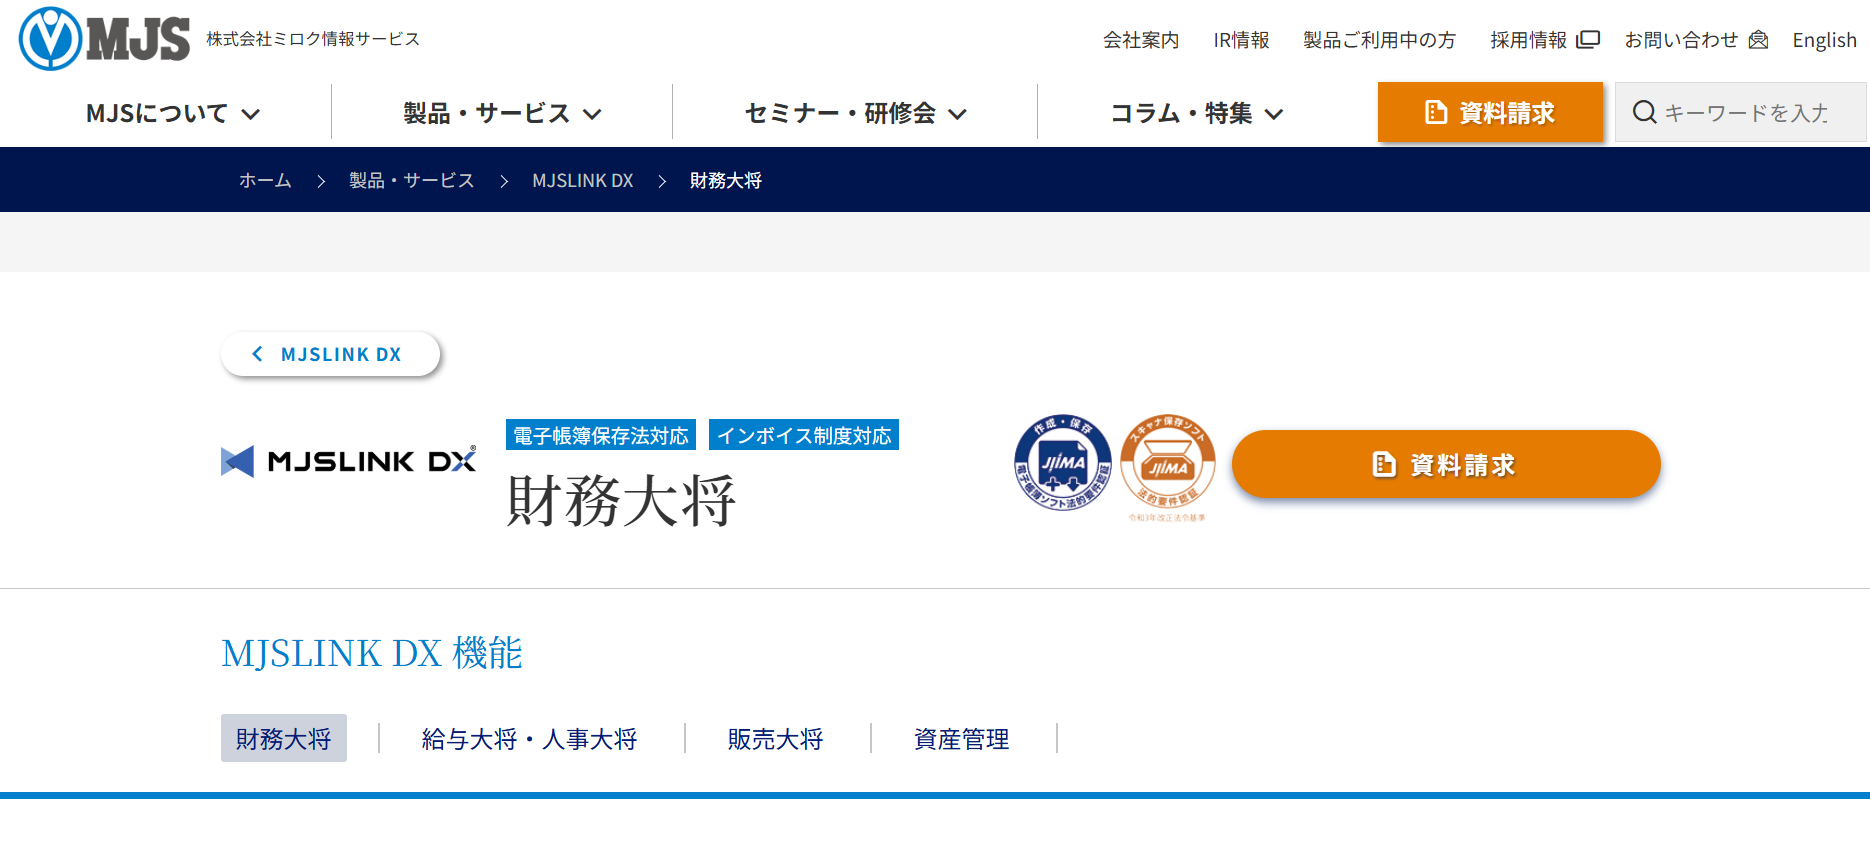Click 財務大将 in the breadcrumb
Screen dimensions: 1870x867
click(726, 180)
